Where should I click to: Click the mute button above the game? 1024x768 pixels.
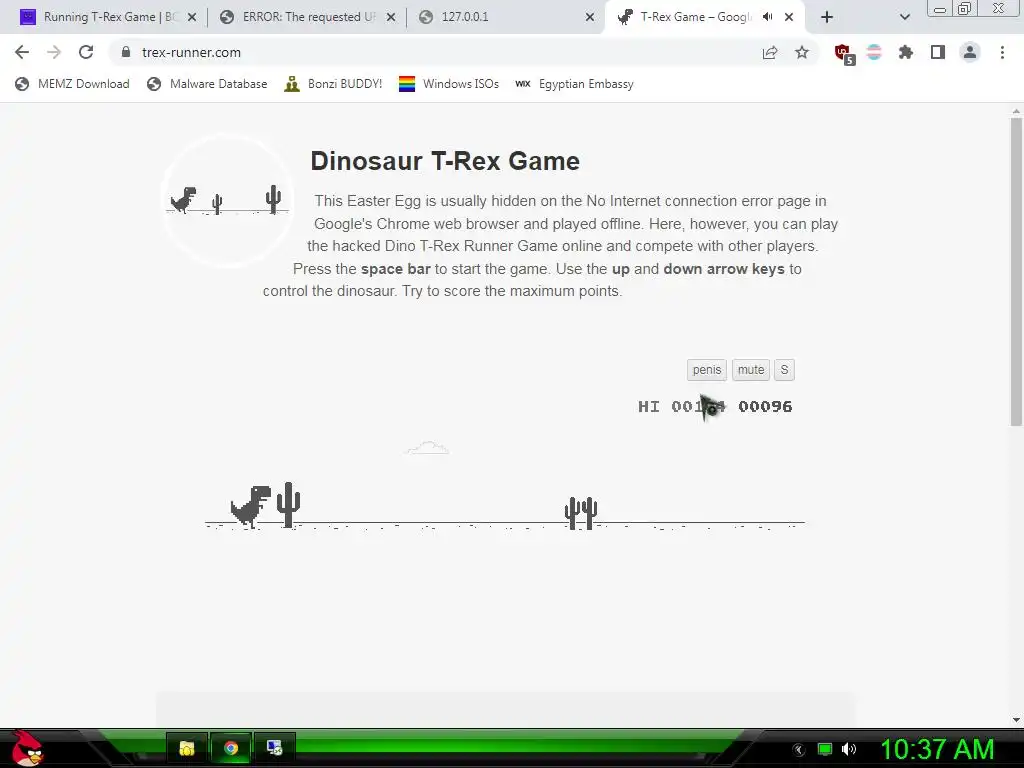coord(750,370)
